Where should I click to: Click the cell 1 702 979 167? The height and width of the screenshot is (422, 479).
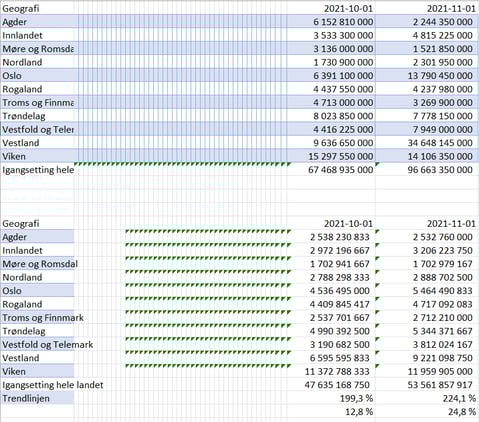(443, 264)
